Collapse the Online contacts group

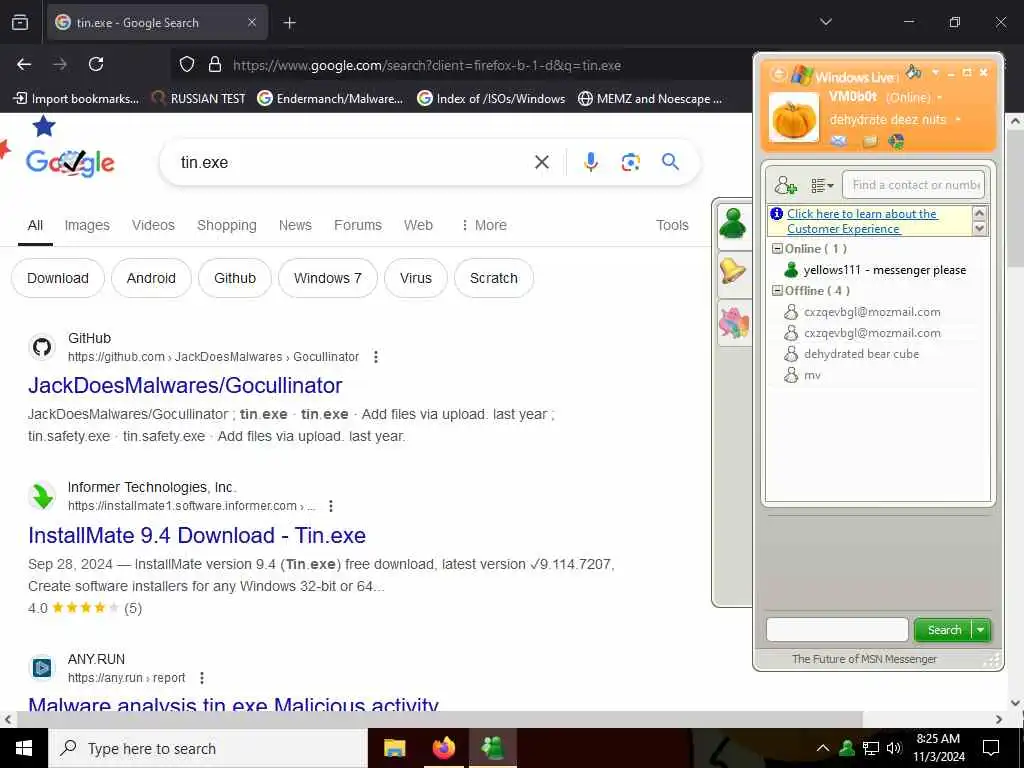click(x=777, y=249)
